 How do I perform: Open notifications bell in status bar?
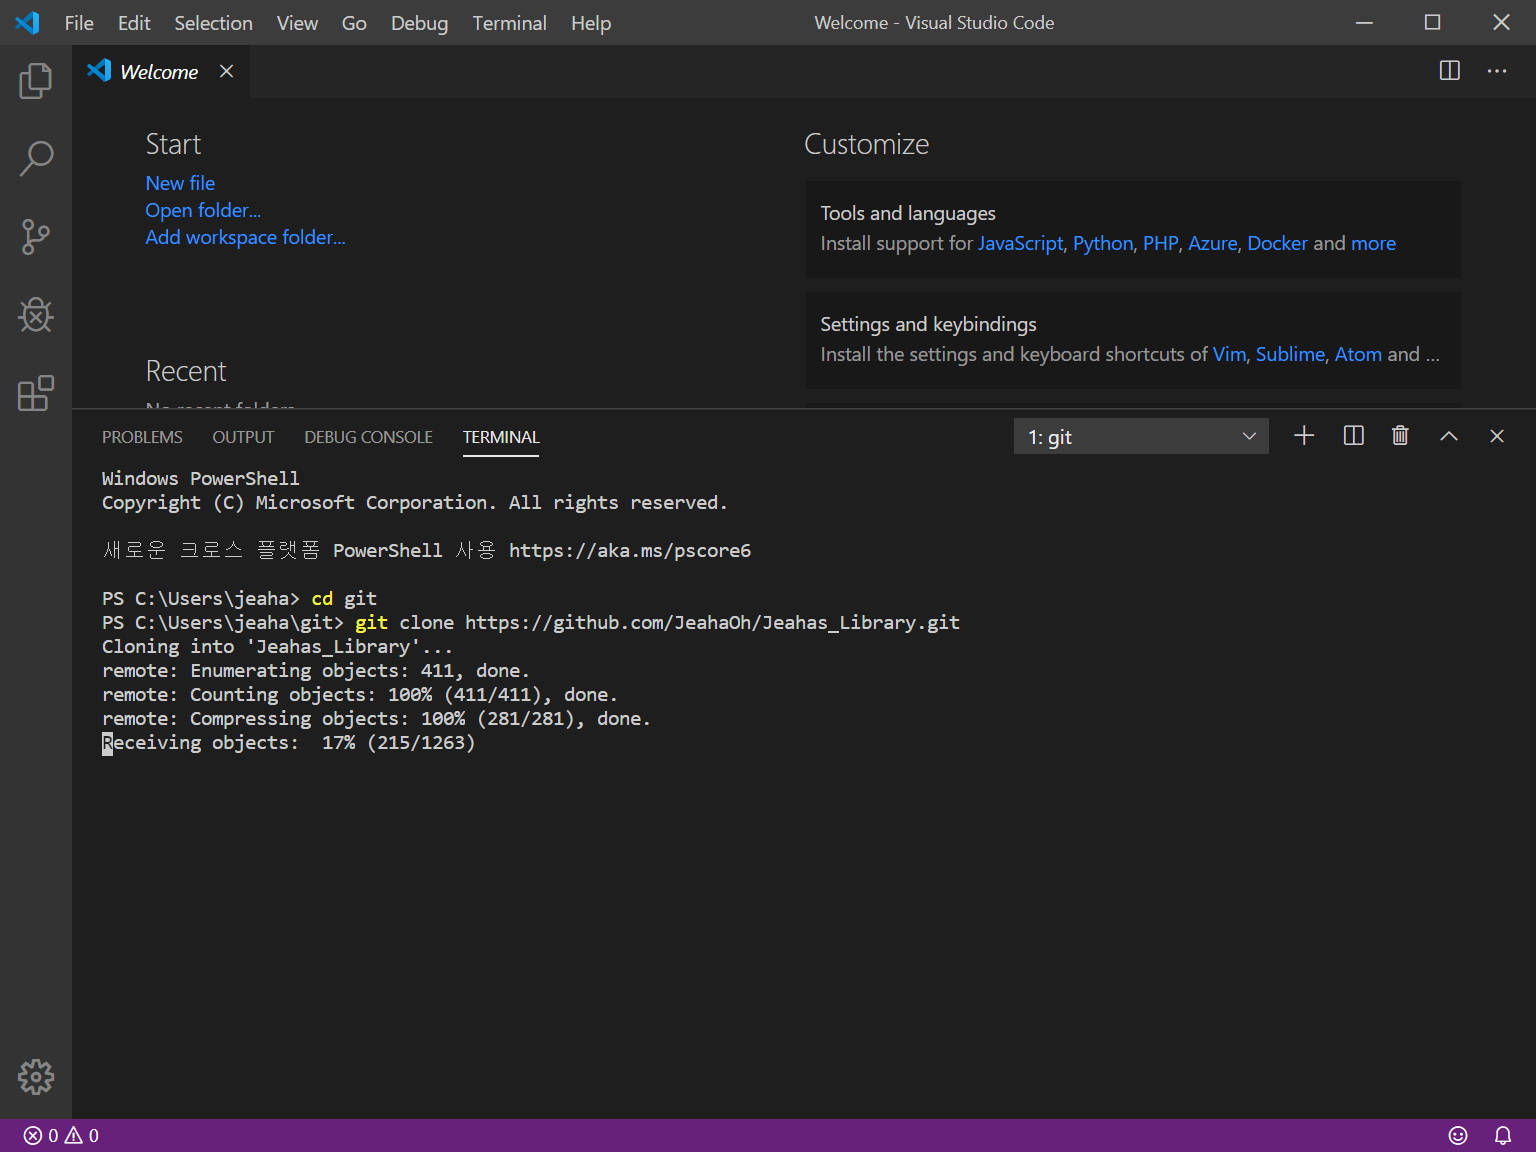pyautogui.click(x=1503, y=1136)
